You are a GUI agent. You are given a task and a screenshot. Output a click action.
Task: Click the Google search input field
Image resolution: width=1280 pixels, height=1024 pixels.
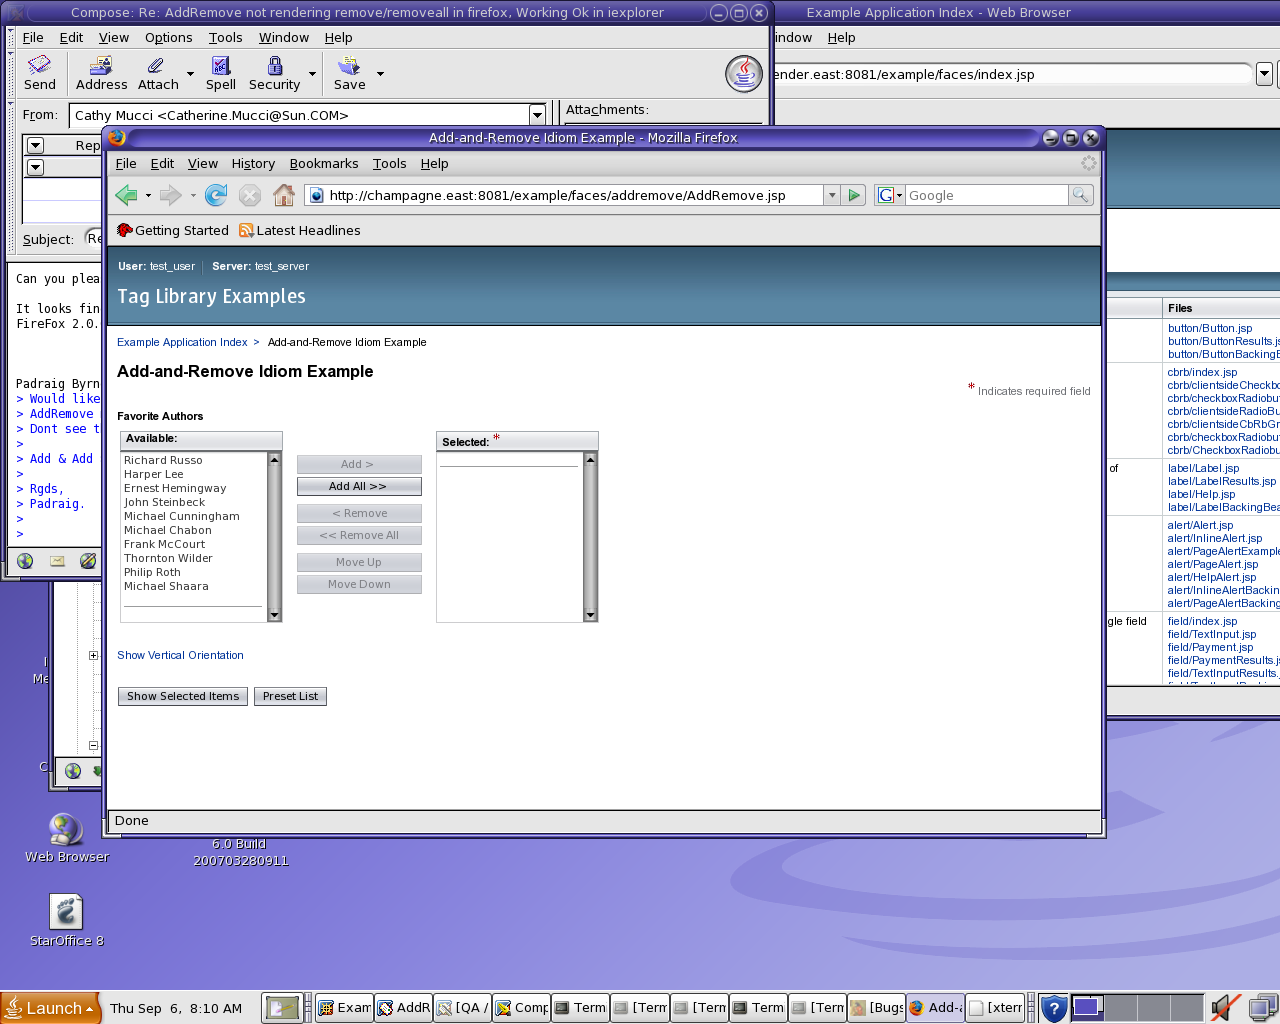click(x=985, y=195)
